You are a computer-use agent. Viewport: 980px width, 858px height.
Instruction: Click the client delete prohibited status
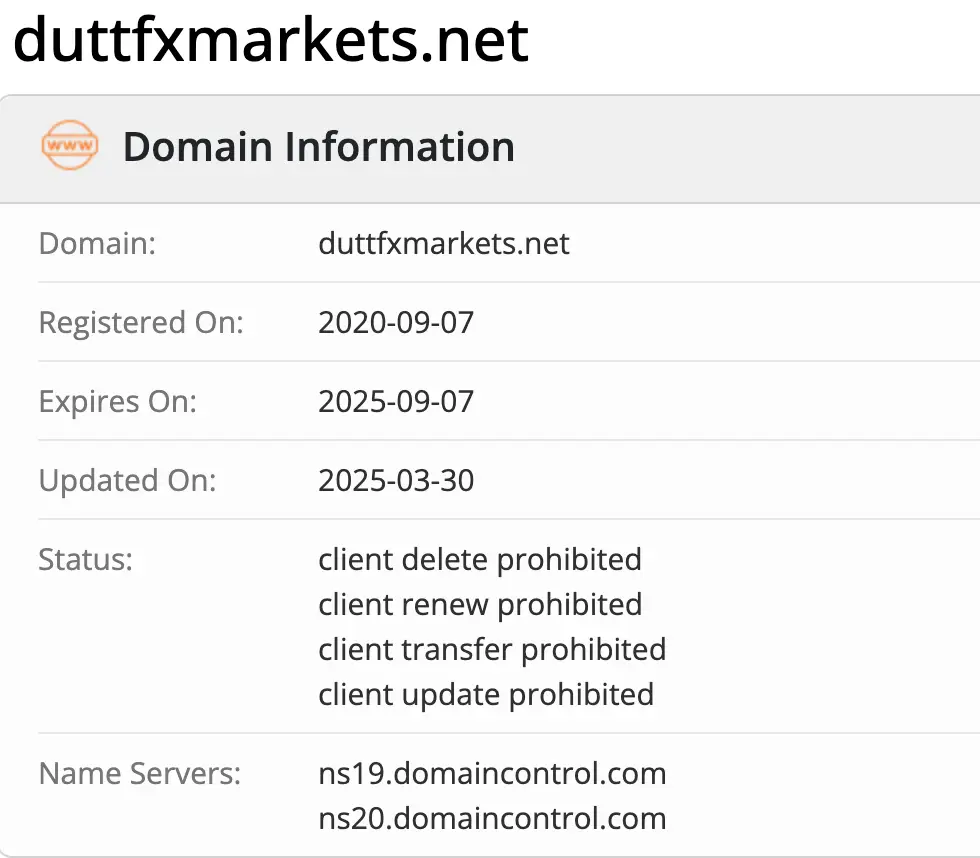[480, 559]
